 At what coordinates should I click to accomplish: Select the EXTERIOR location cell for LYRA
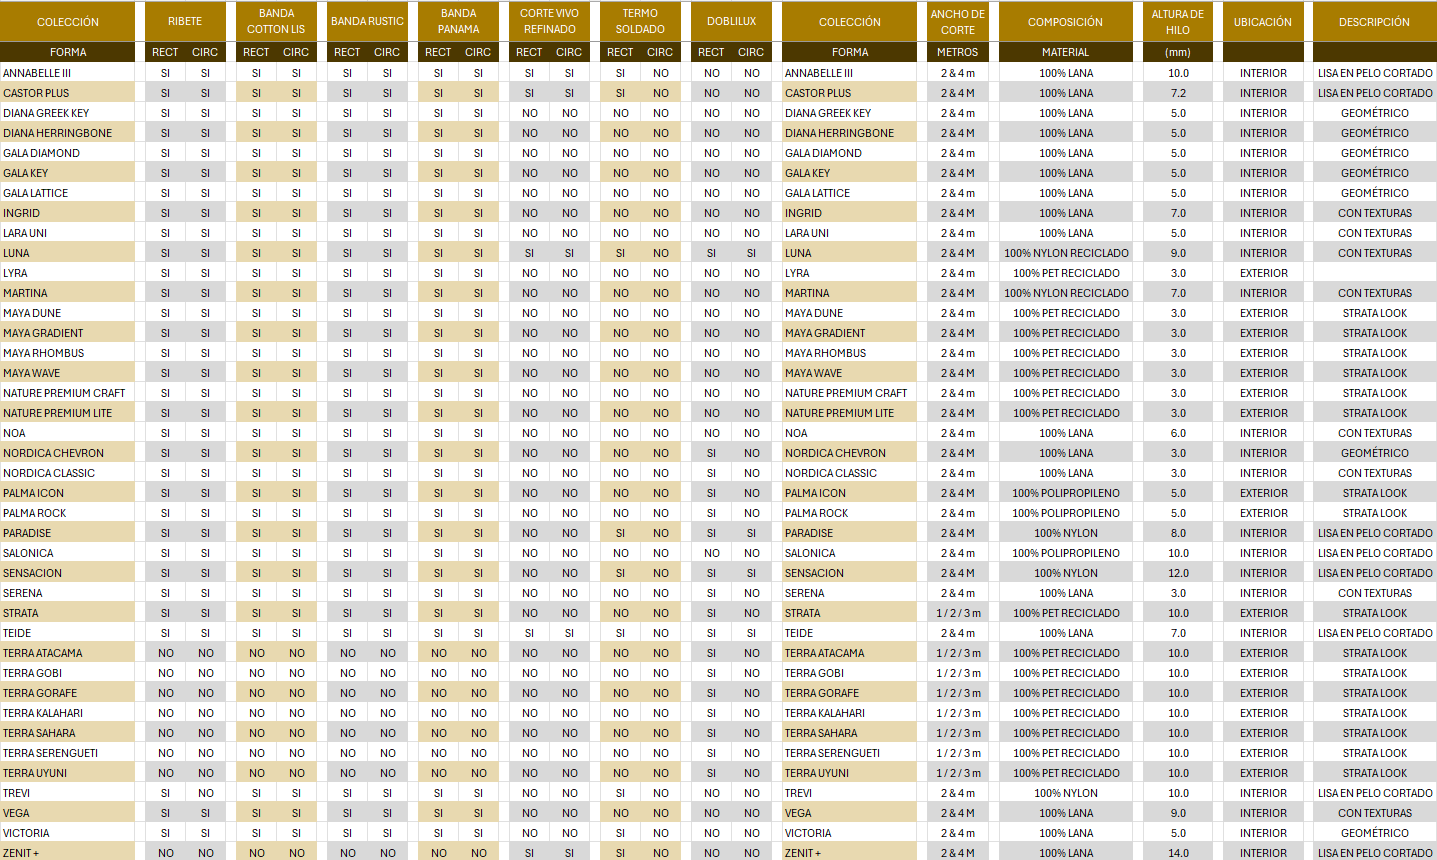click(x=1263, y=273)
